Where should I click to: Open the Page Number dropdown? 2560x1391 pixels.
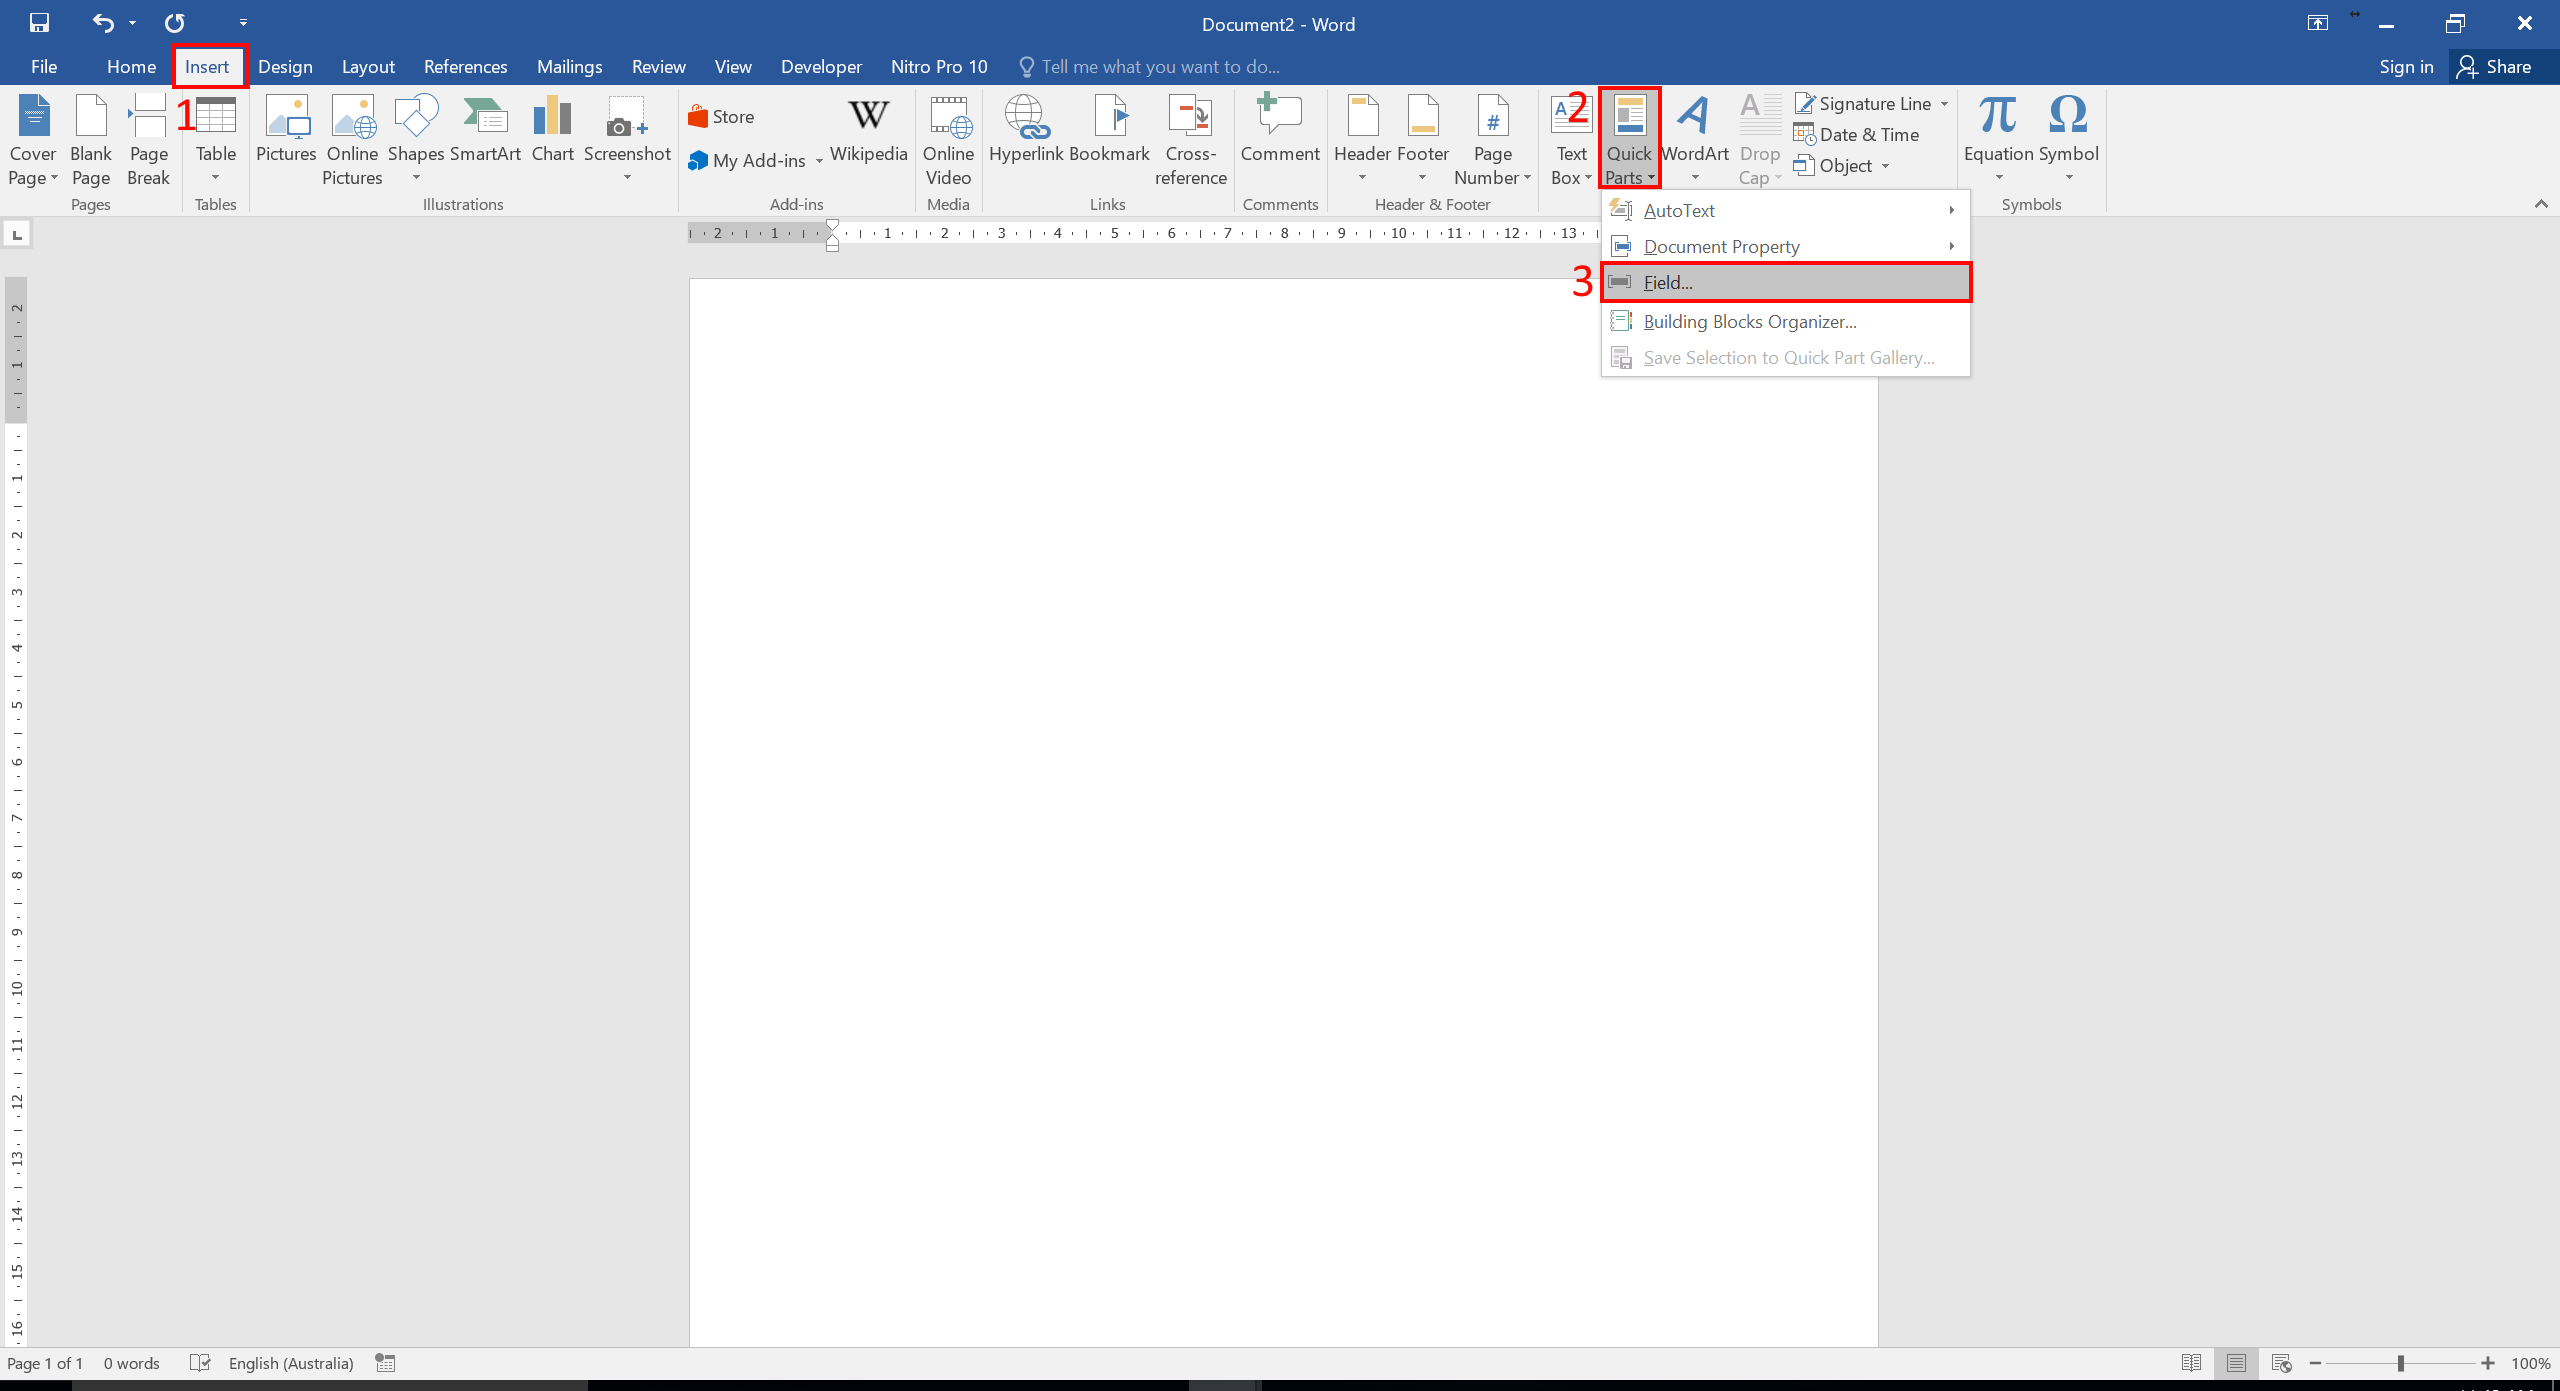[1492, 140]
